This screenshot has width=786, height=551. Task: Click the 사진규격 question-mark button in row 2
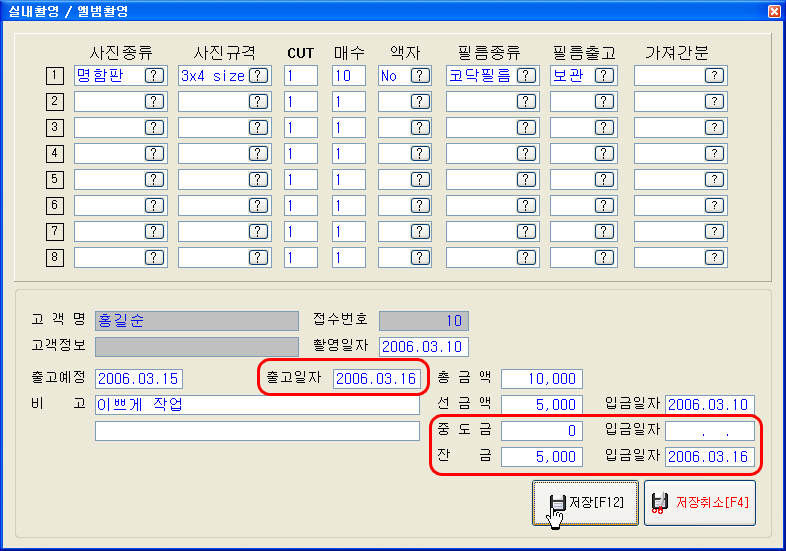(258, 102)
